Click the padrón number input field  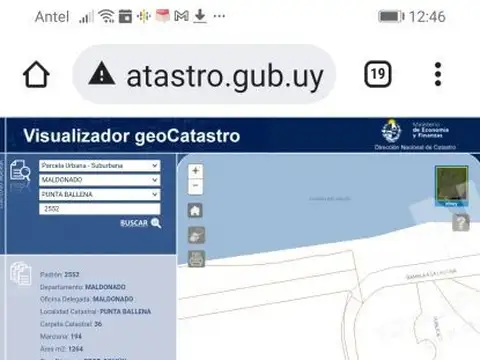tap(100, 209)
